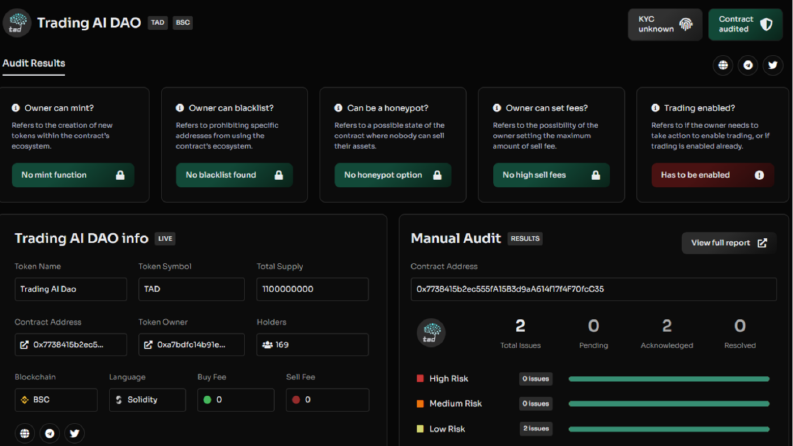Click the TAD badge near title
This screenshot has width=793, height=446.
(158, 23)
